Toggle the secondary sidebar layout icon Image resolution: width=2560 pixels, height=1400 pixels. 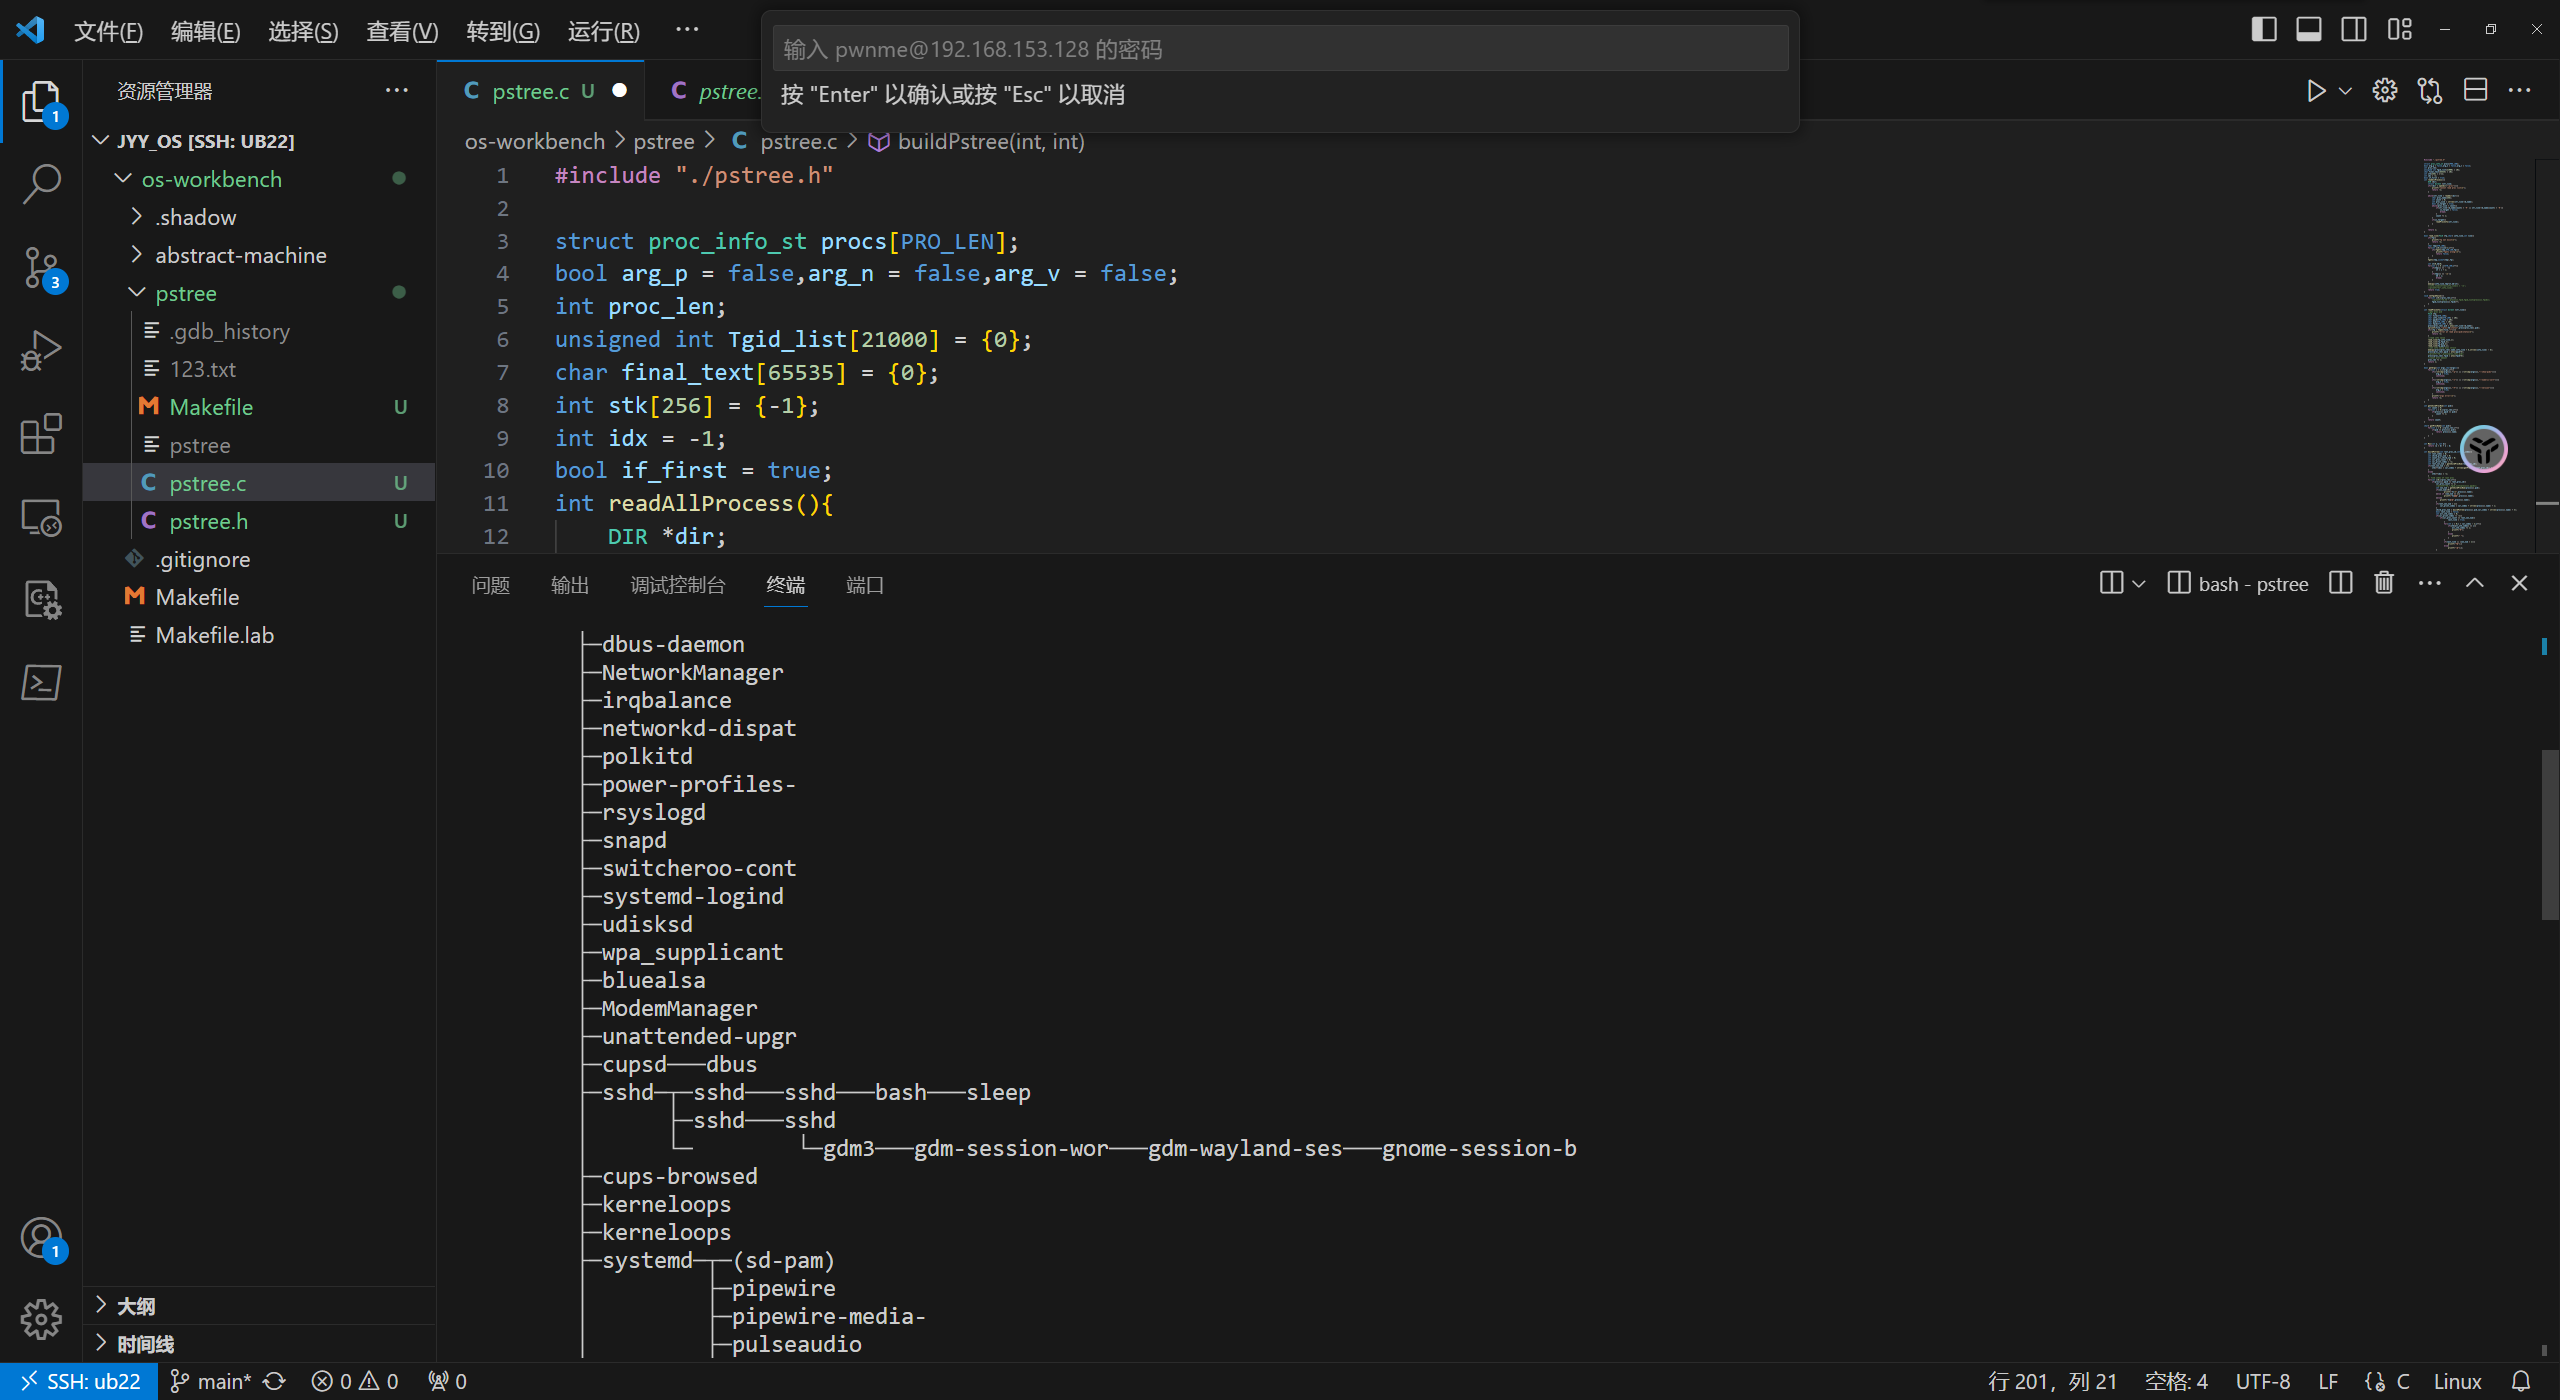2354,30
